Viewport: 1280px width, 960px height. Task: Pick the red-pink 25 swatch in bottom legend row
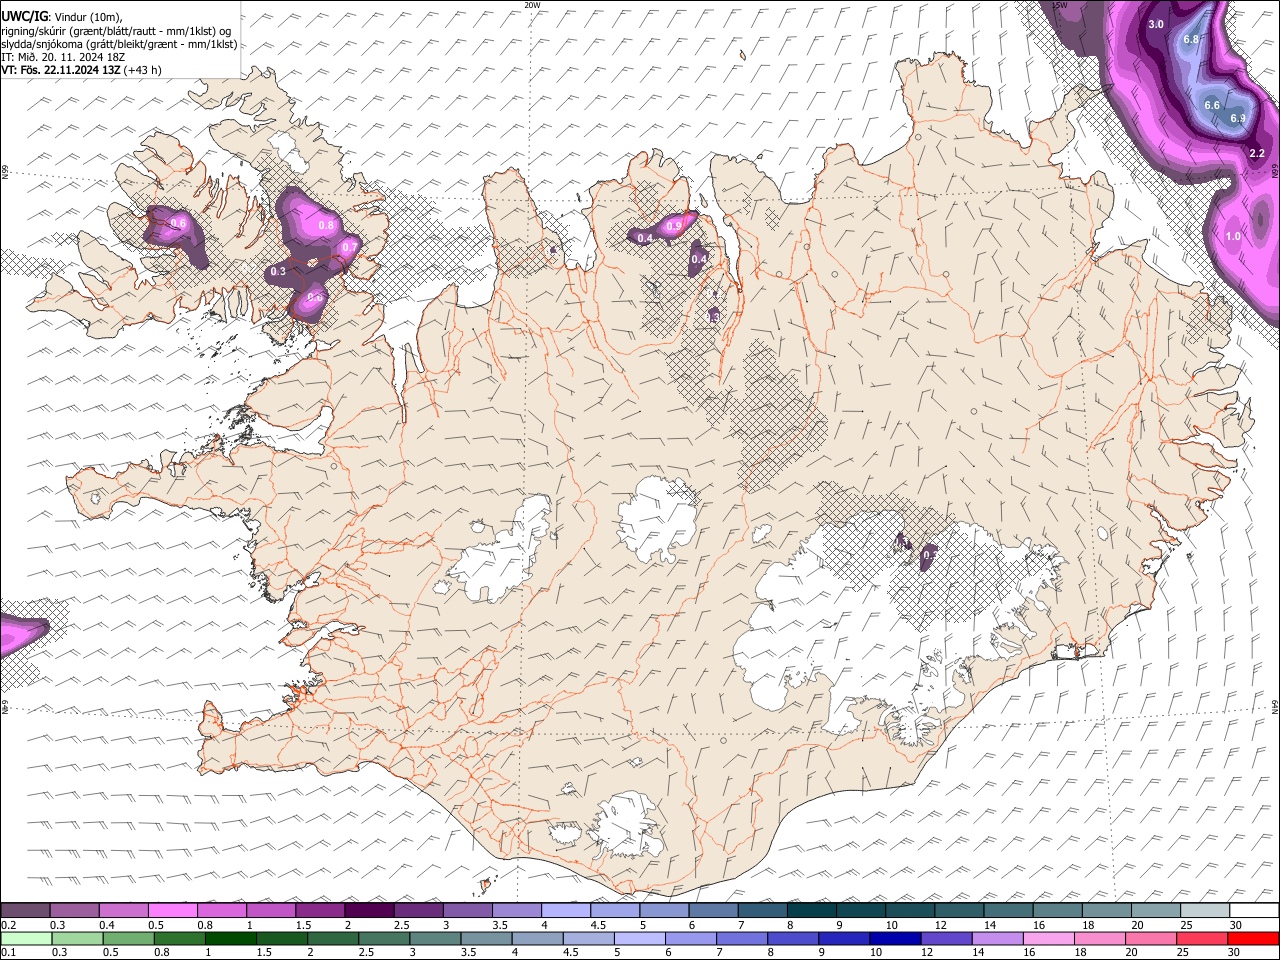point(1201,939)
